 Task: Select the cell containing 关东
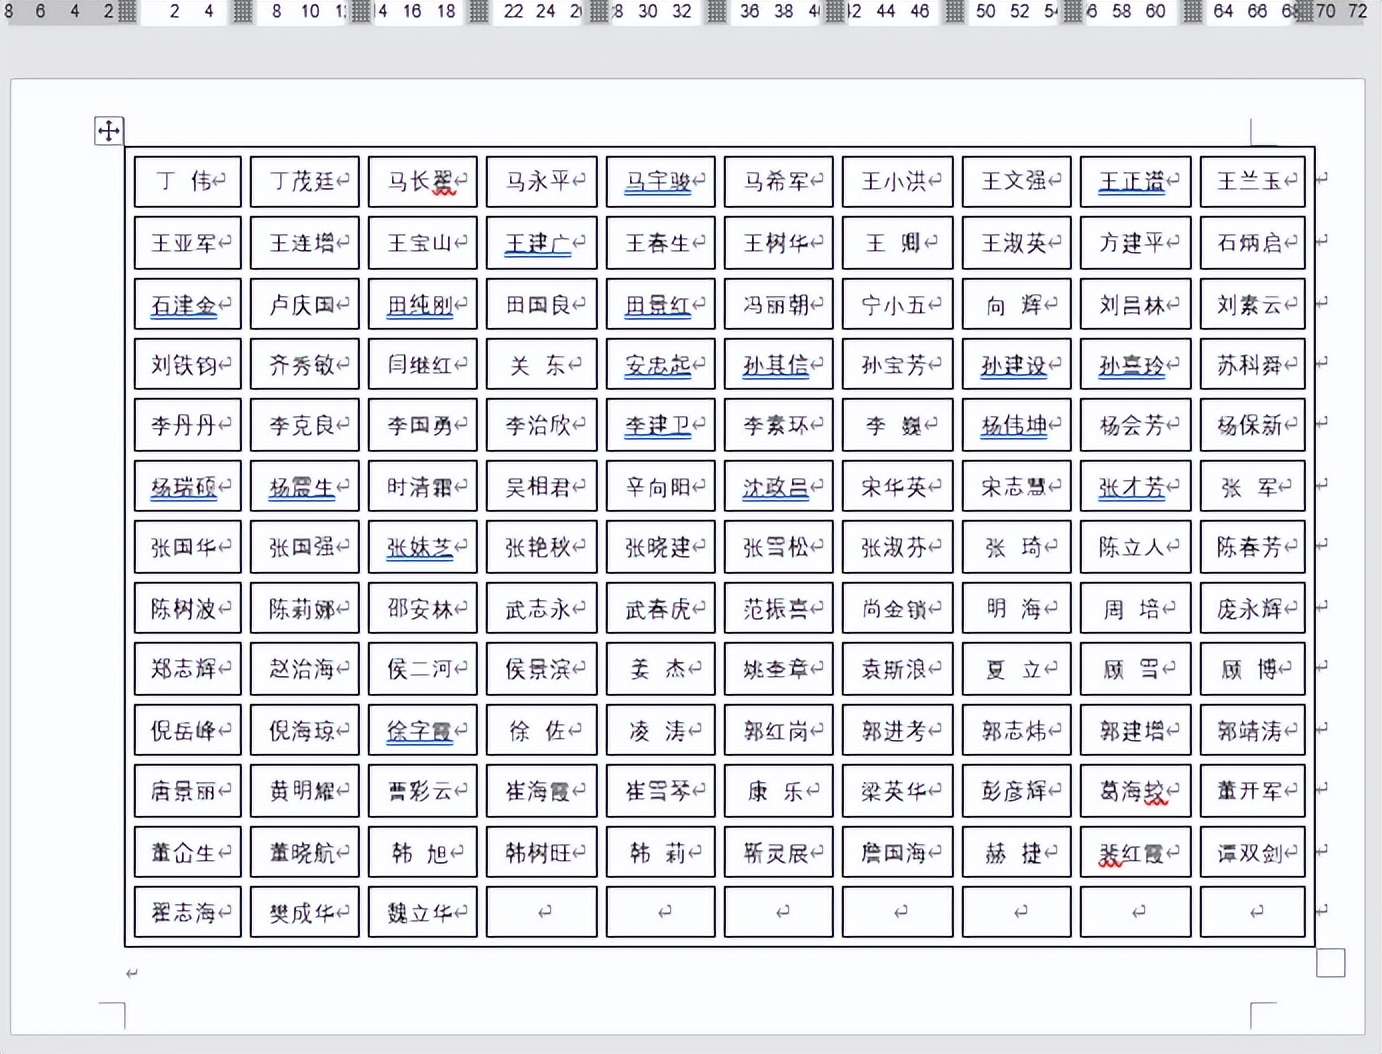click(541, 364)
